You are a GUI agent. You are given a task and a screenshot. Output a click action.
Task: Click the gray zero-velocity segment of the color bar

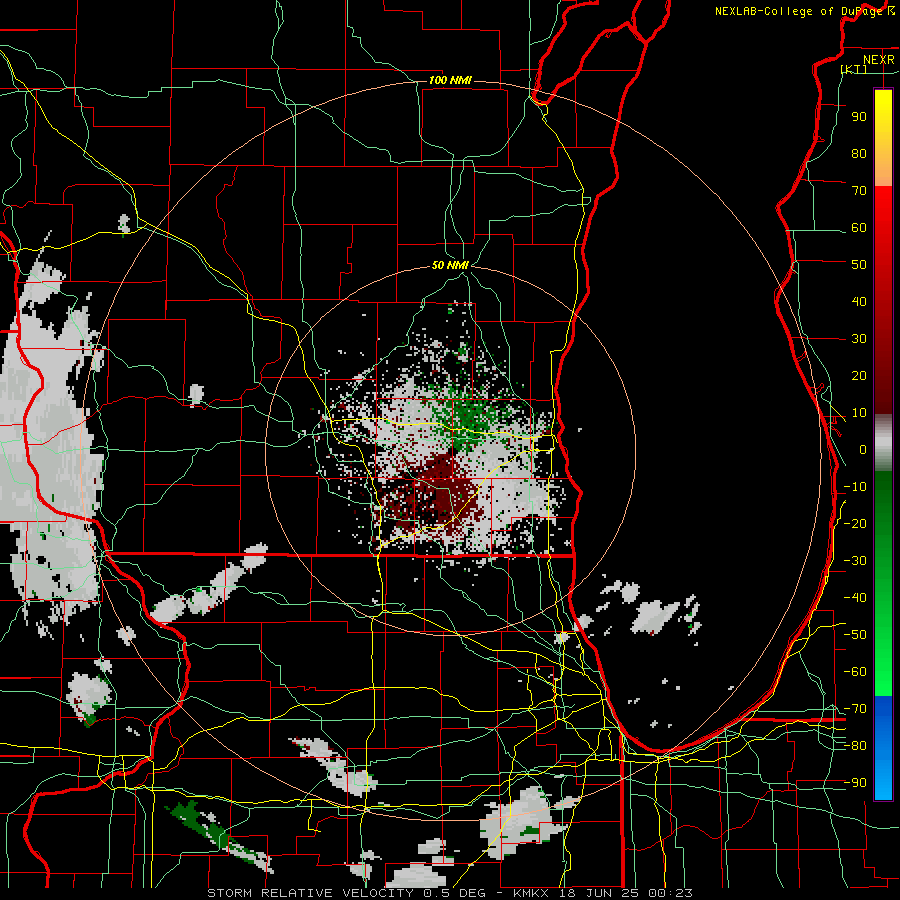[883, 442]
